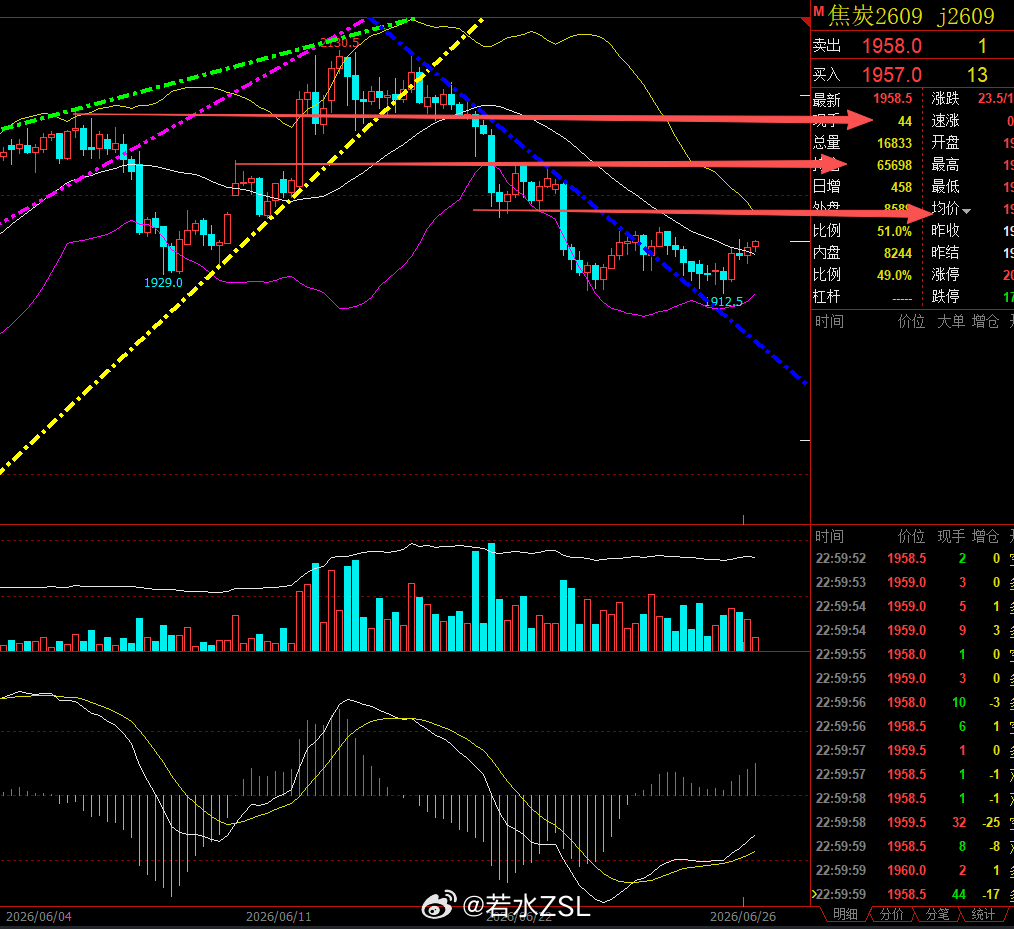The height and width of the screenshot is (929, 1014).
Task: Select the 22:59:56 trade with volume 10
Action: 912,702
